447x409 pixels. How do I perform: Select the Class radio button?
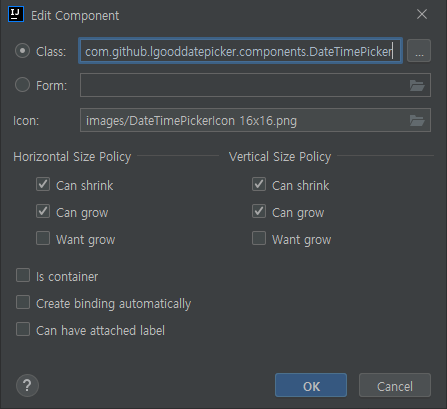(x=22, y=51)
